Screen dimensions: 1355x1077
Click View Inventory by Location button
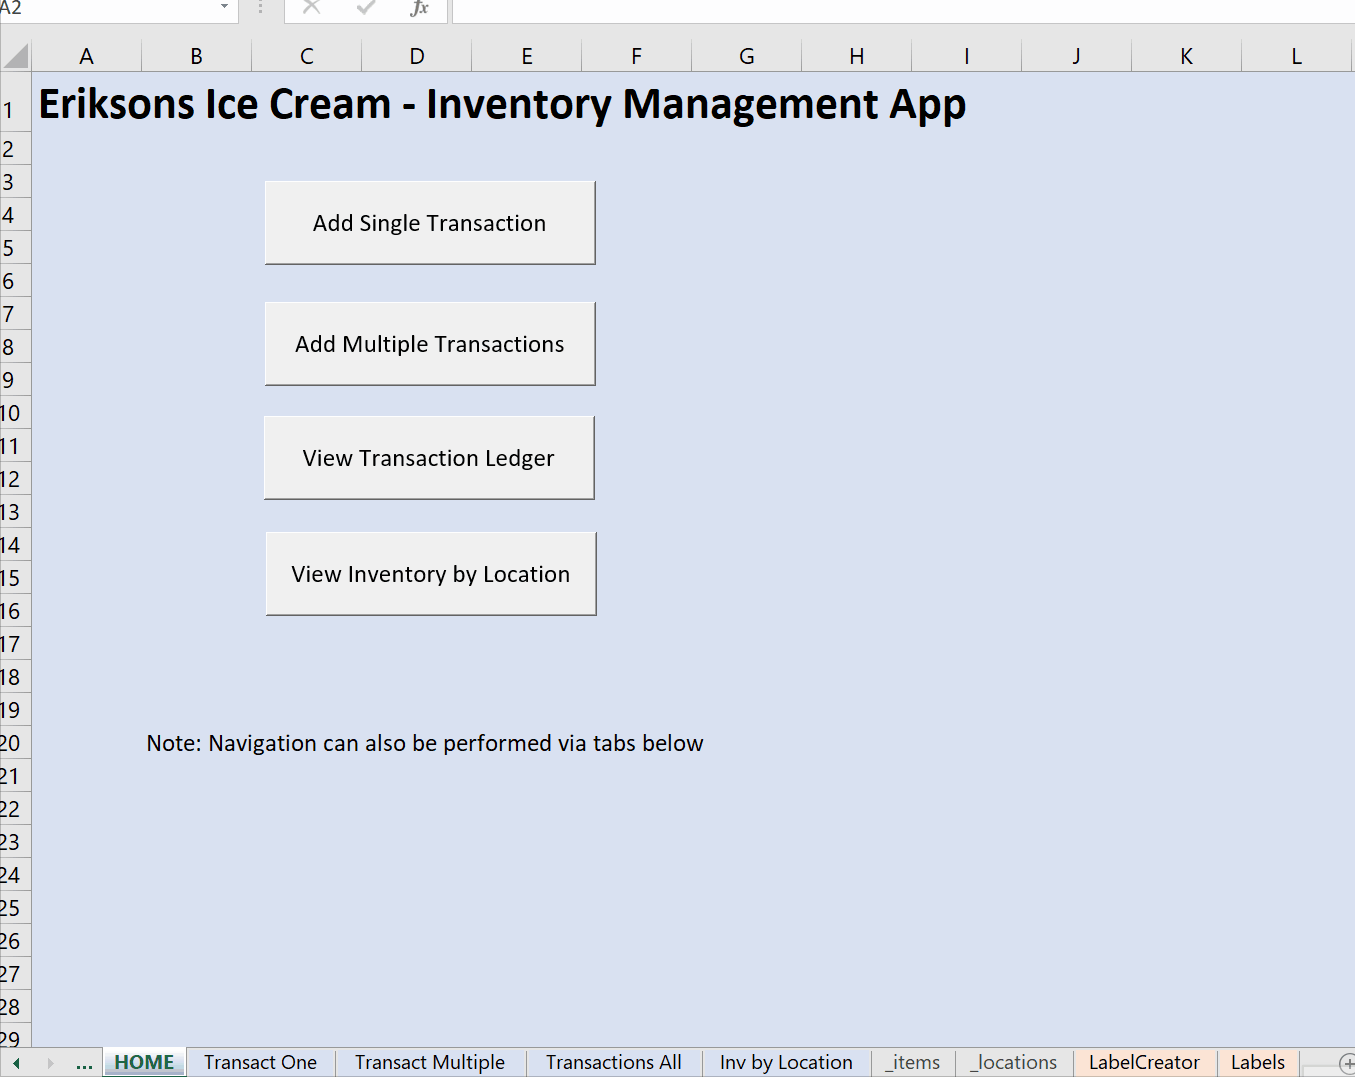point(430,574)
